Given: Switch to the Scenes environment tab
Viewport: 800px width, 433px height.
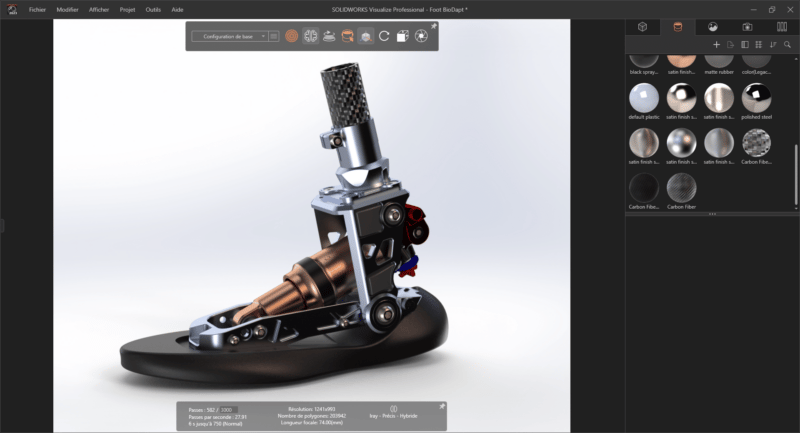Looking at the screenshot, I should tap(712, 27).
